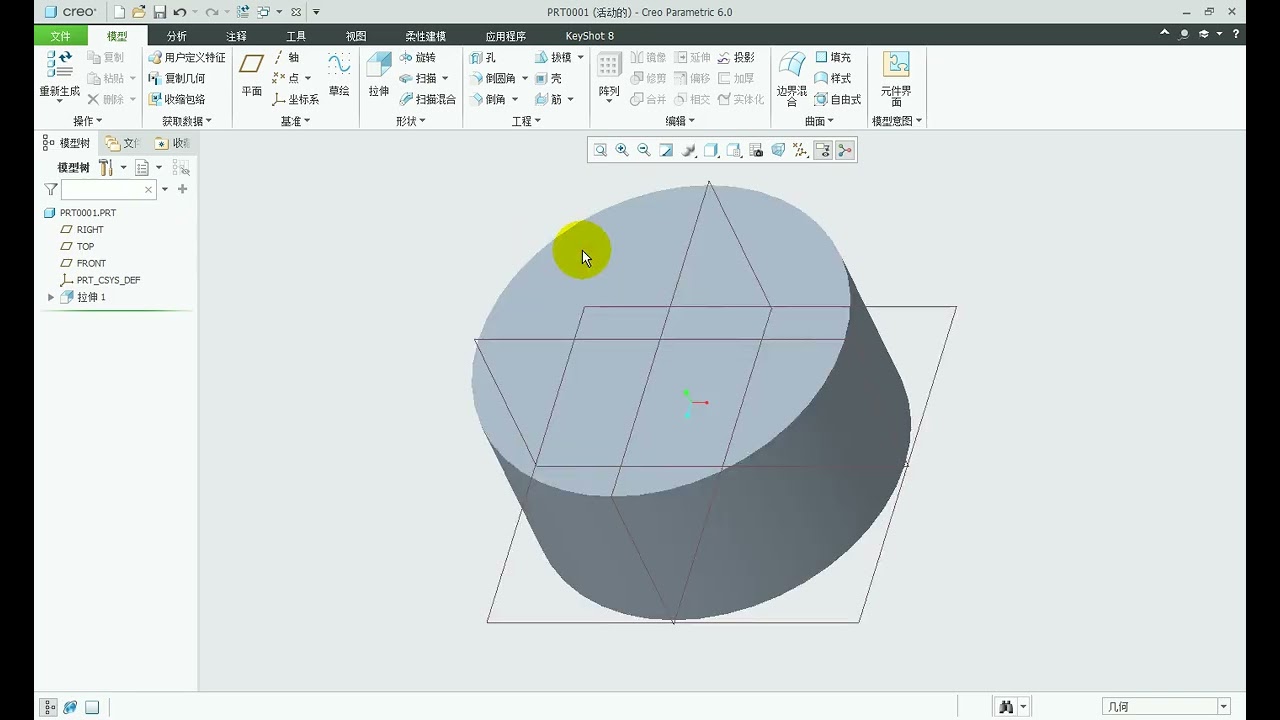Click the 壳 (Shell) tool
Viewport: 1280px width, 720px height.
point(549,78)
